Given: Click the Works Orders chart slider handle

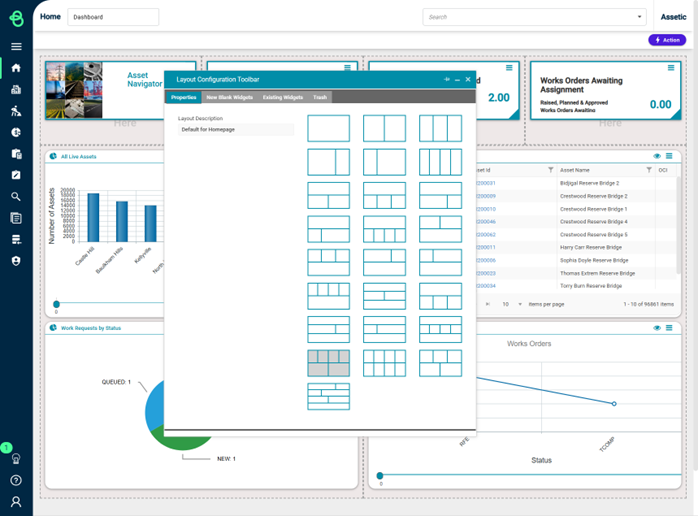Looking at the screenshot, I should [380, 476].
